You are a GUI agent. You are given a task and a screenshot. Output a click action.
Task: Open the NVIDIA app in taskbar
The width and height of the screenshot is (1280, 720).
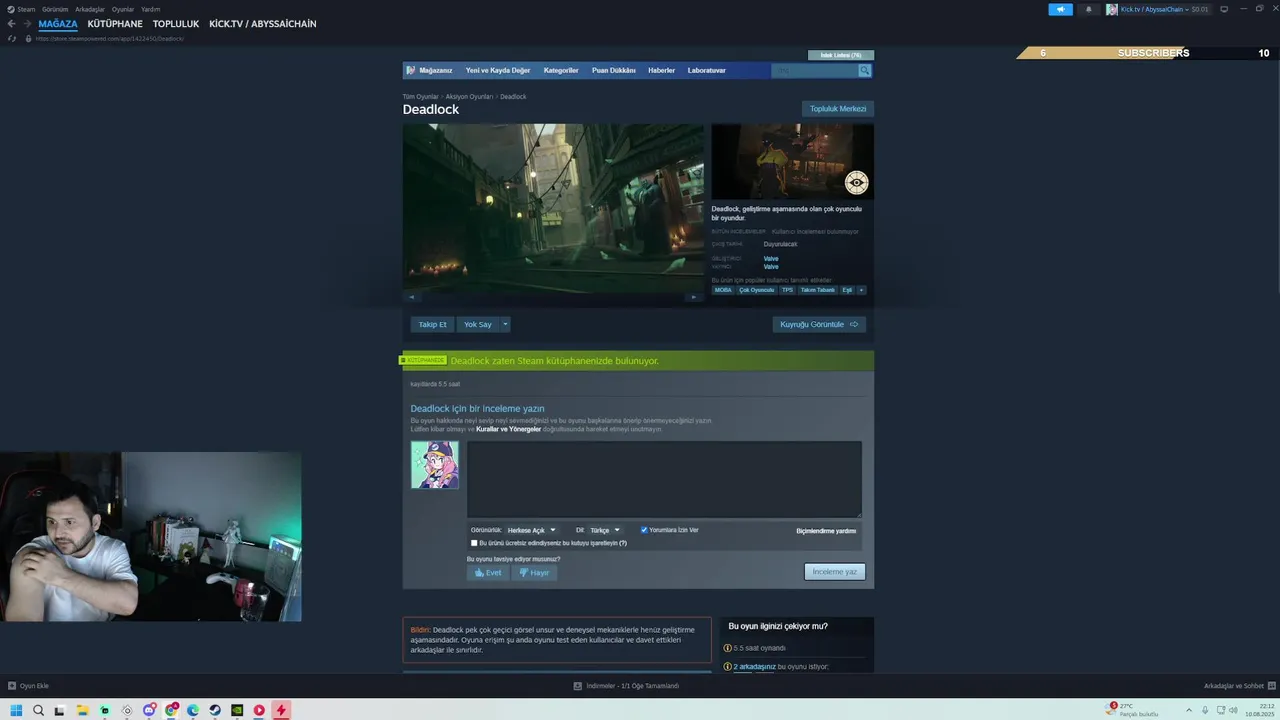click(x=237, y=710)
